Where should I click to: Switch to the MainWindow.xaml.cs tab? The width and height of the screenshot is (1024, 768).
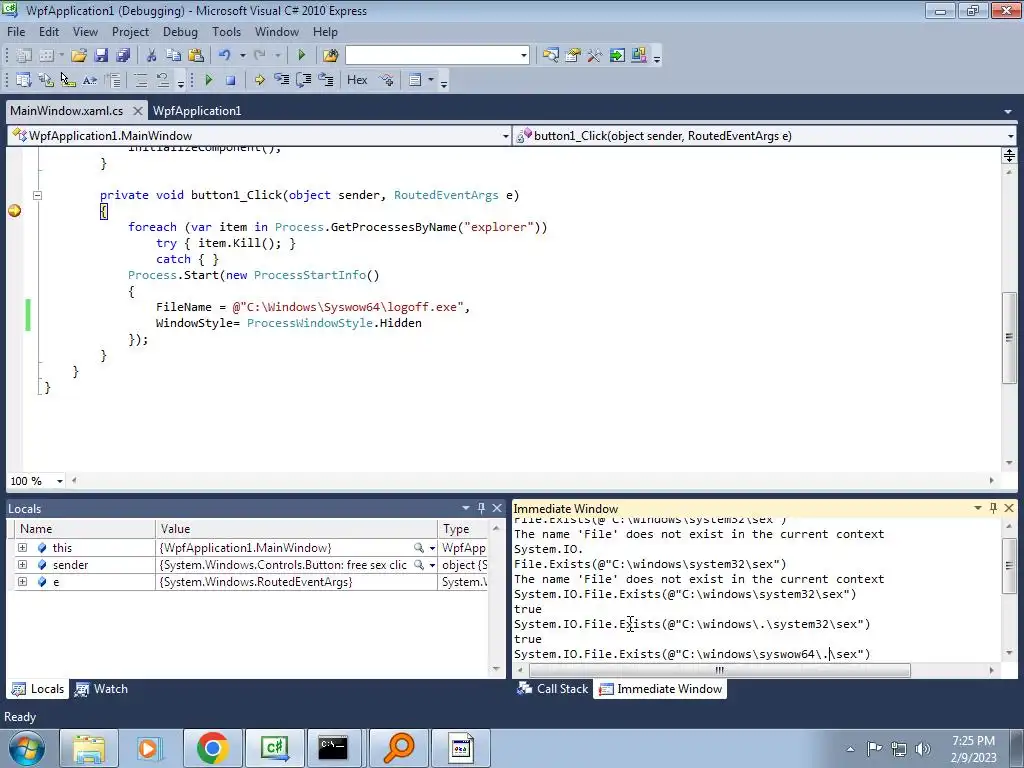click(67, 111)
